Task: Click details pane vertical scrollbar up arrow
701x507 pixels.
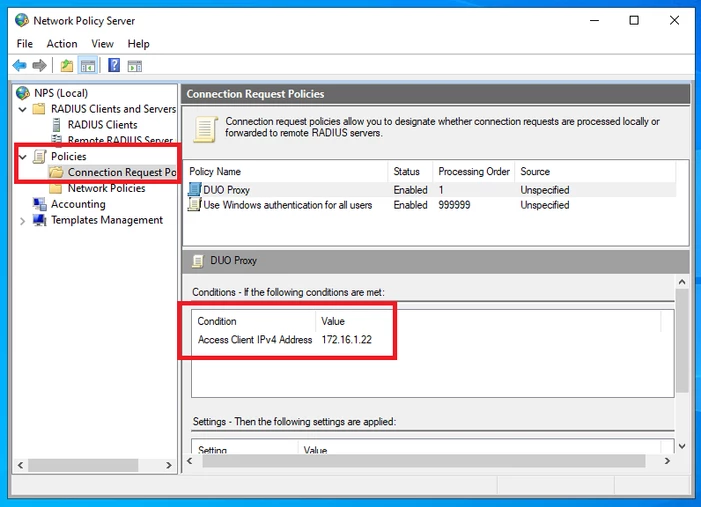Action: pos(682,282)
